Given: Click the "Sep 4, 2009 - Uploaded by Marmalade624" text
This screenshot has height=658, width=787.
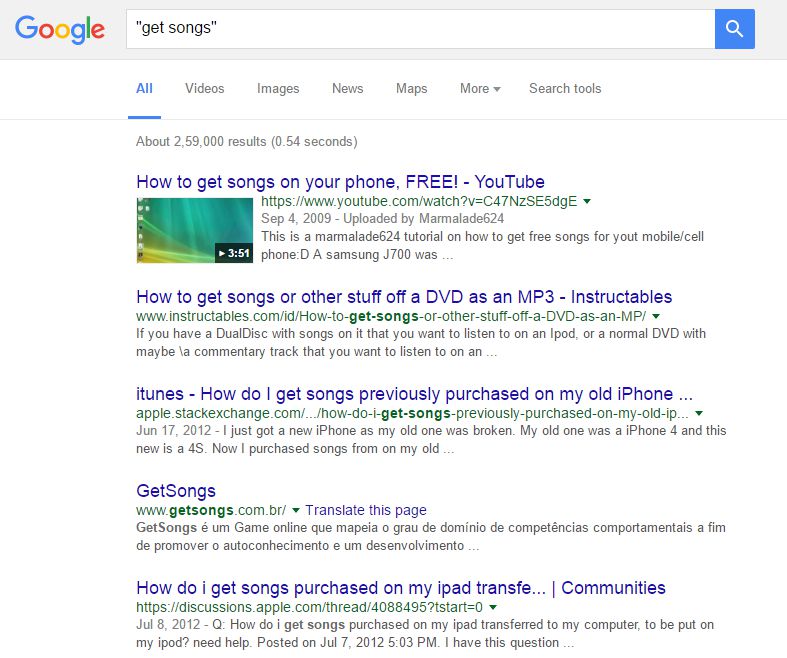Looking at the screenshot, I should click(382, 219).
